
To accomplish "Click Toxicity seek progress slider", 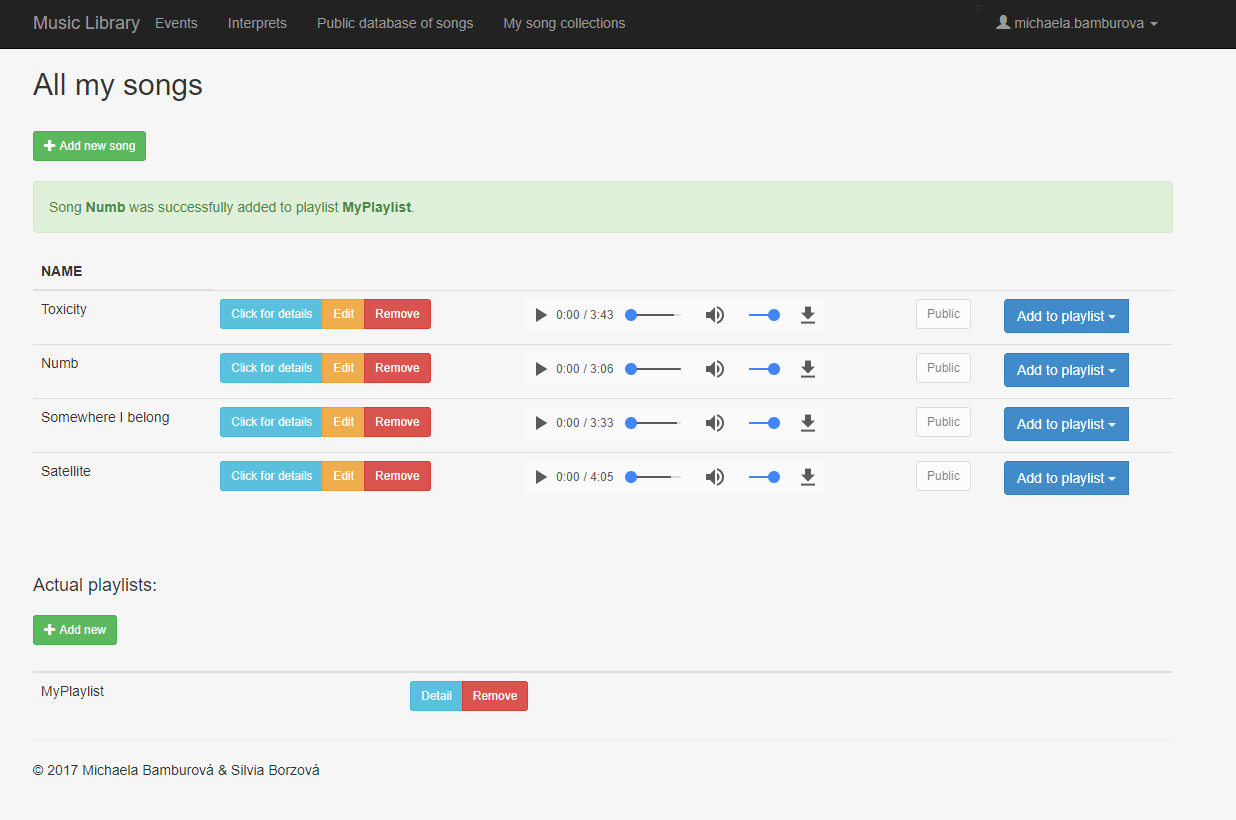I will click(x=654, y=315).
